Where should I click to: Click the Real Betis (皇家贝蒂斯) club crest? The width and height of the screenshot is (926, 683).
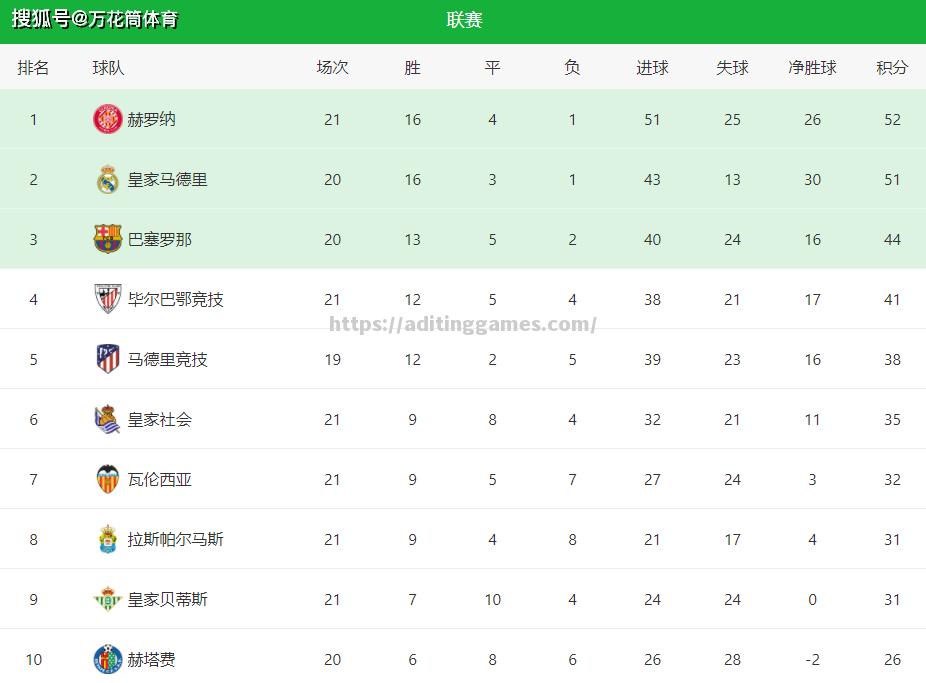[107, 600]
